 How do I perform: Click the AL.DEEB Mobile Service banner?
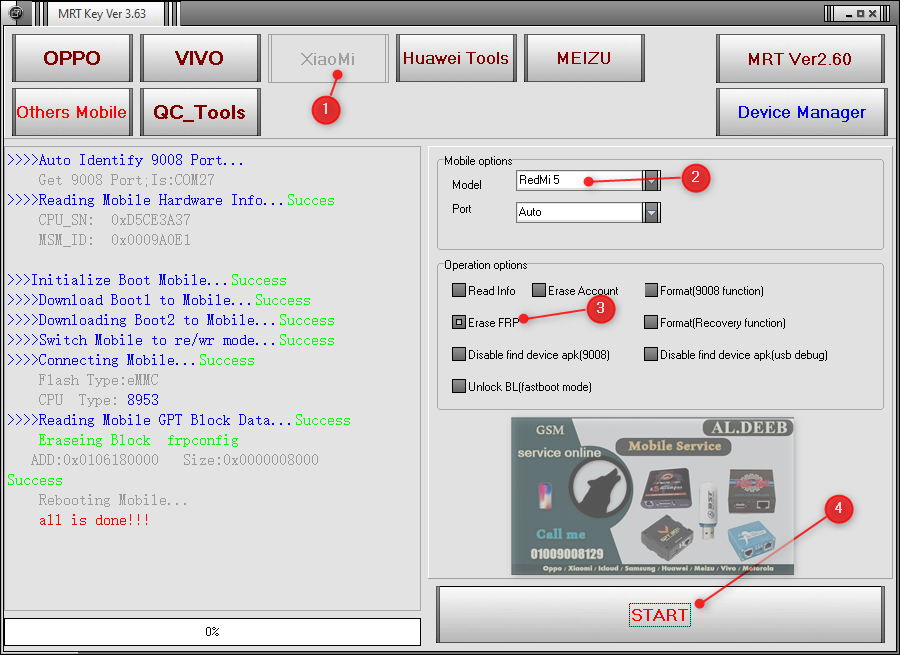click(653, 496)
